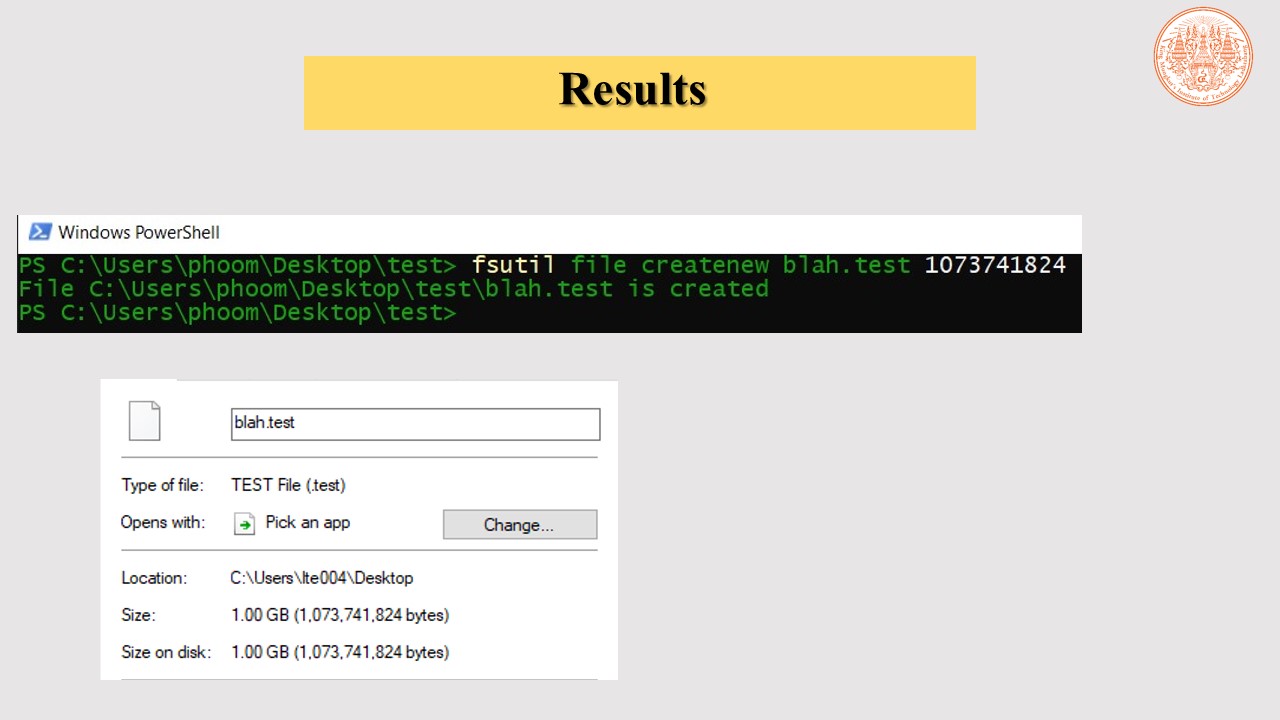Click the "Pick an app" text
The height and width of the screenshot is (720, 1280).
click(307, 523)
